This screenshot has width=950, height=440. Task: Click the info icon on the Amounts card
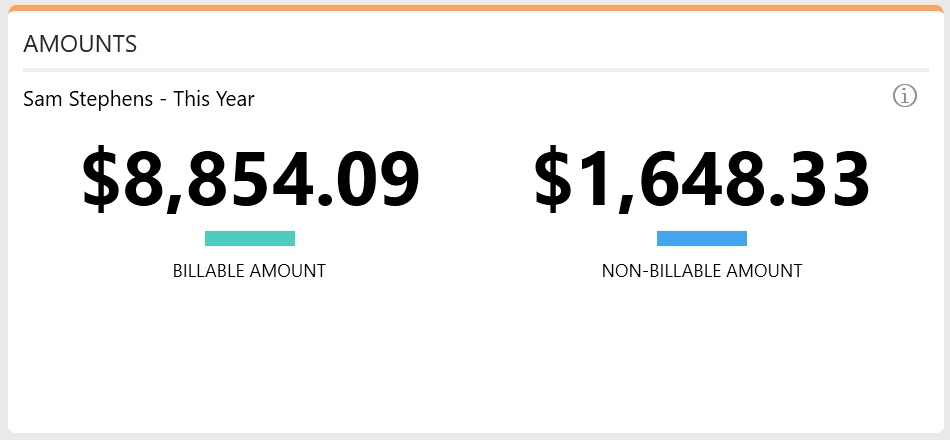click(x=904, y=96)
